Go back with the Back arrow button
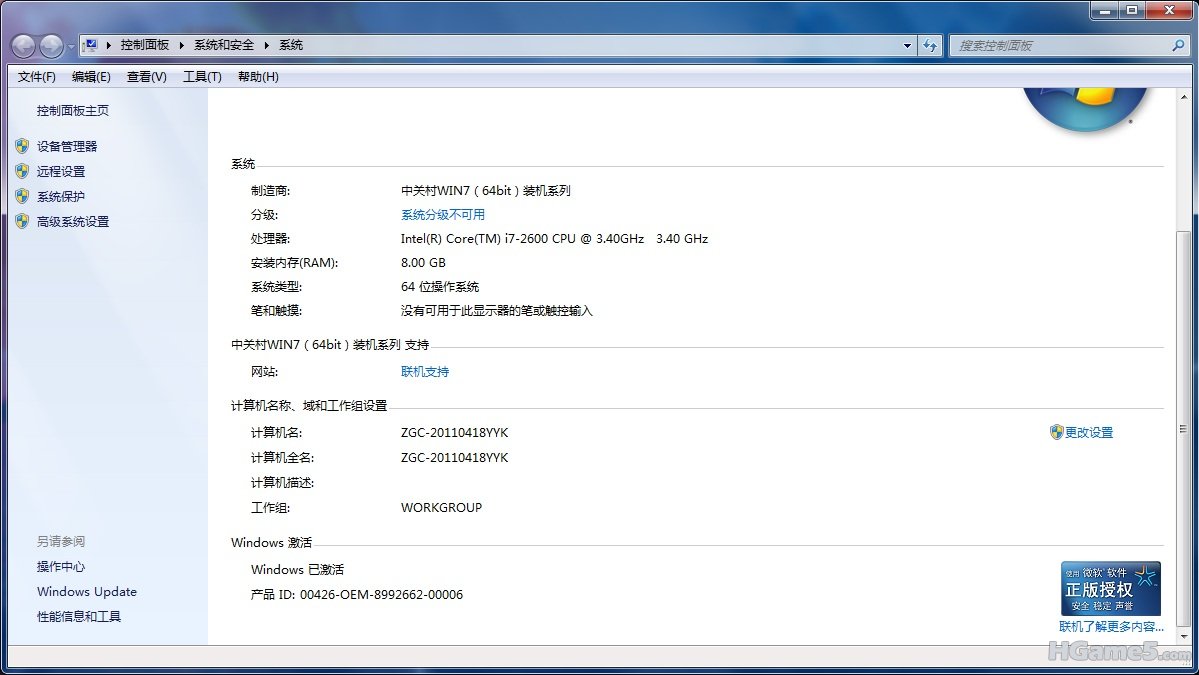The width and height of the screenshot is (1199, 675). [24, 47]
